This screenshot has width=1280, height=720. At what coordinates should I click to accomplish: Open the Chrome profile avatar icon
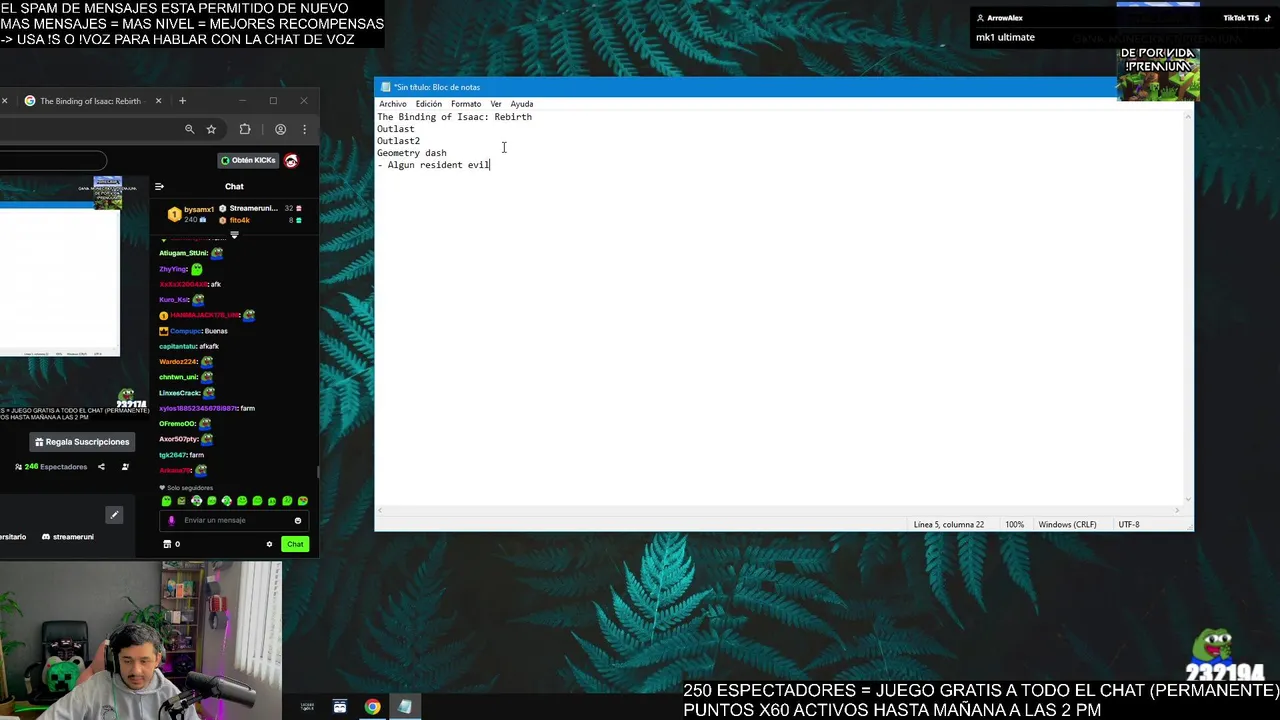[x=281, y=129]
